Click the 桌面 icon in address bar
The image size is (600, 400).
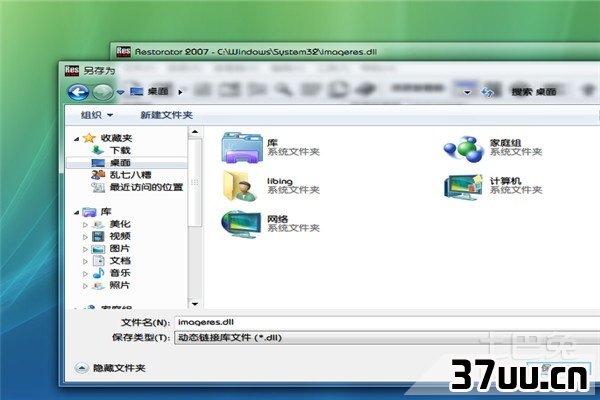(137, 91)
